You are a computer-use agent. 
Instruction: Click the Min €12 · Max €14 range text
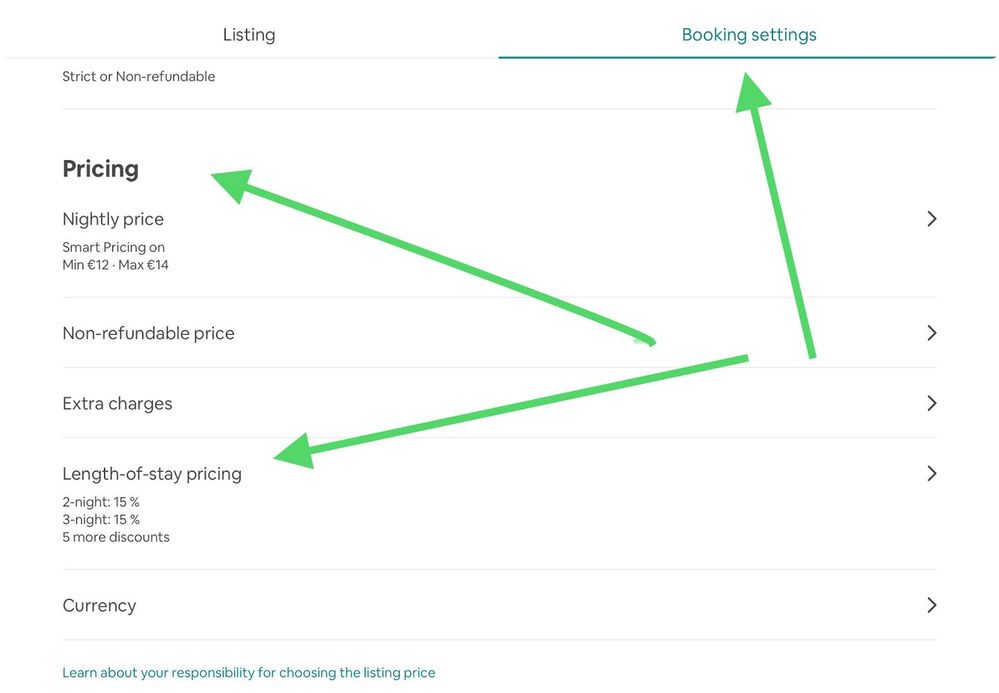pos(115,265)
